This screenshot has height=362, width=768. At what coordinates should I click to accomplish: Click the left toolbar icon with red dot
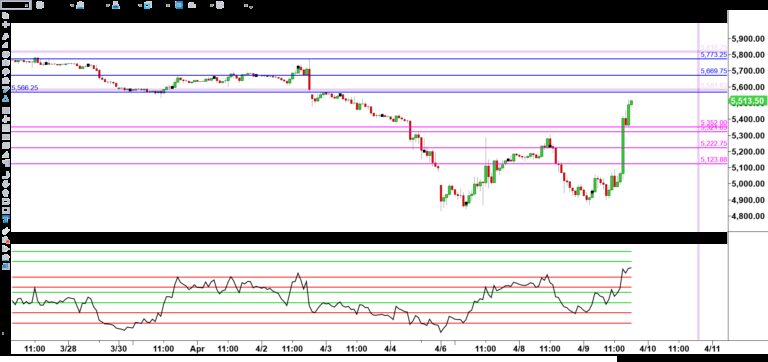pyautogui.click(x=6, y=240)
